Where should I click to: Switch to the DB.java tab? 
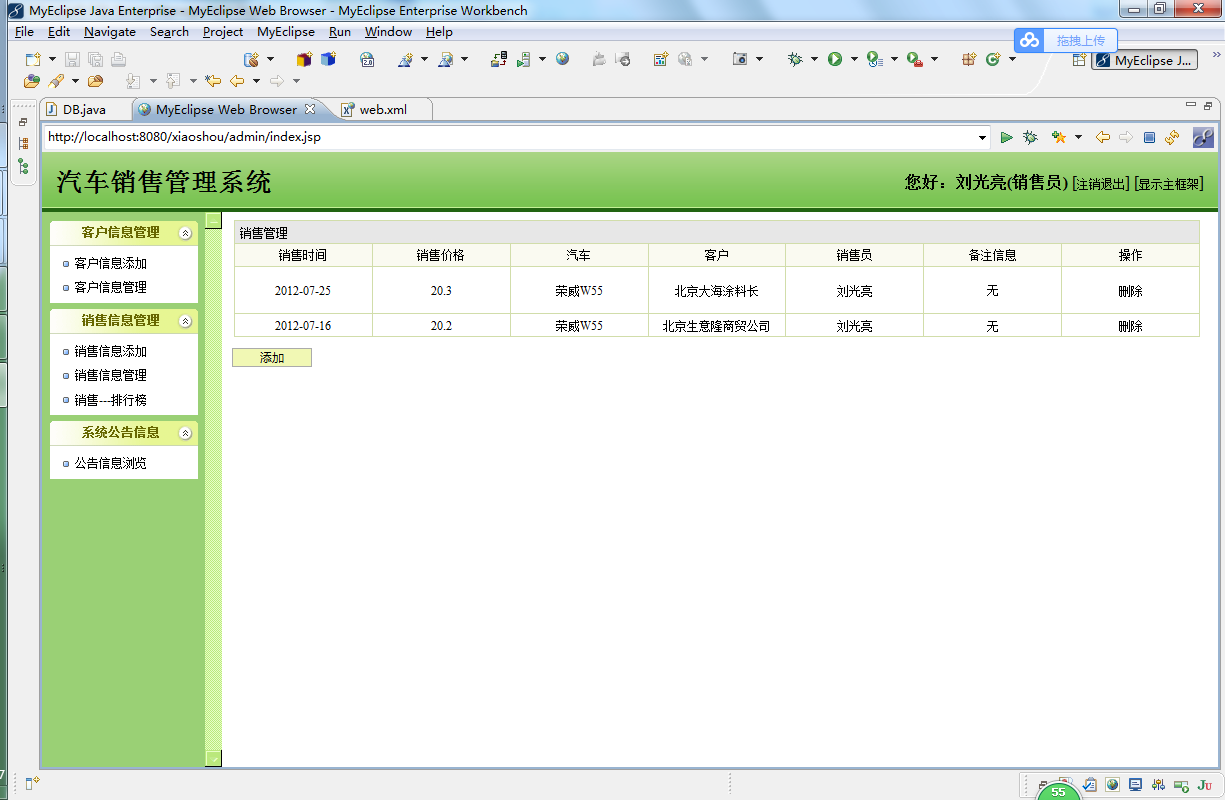[84, 109]
